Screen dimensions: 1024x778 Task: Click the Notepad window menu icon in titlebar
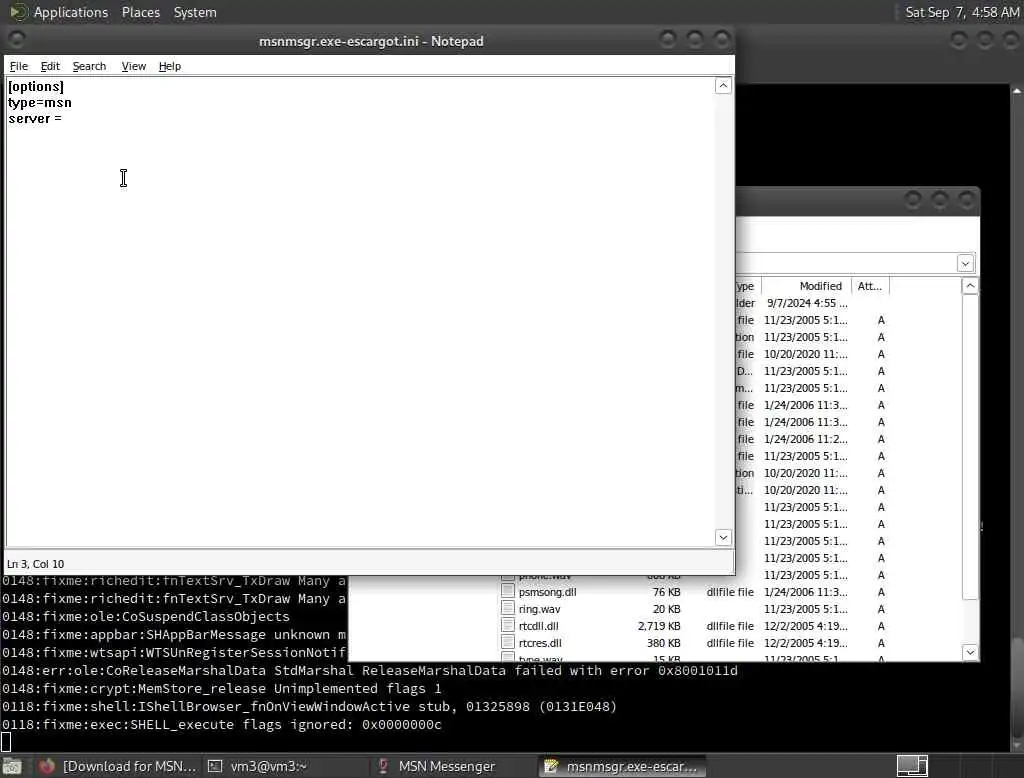click(16, 40)
